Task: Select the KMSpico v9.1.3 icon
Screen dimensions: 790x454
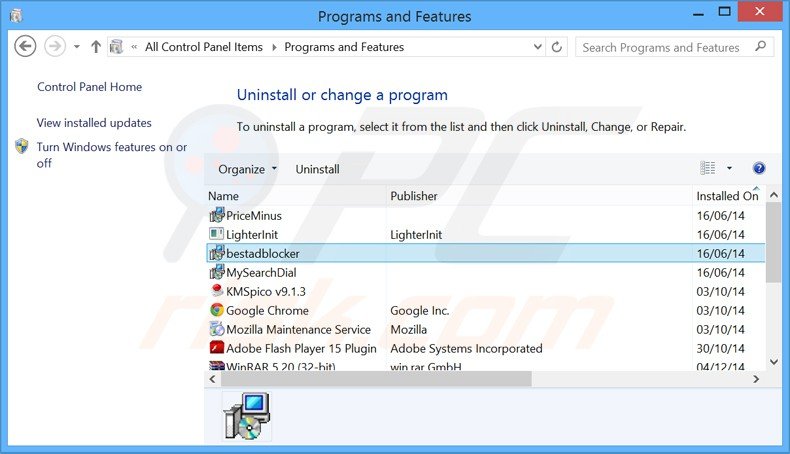Action: [217, 291]
